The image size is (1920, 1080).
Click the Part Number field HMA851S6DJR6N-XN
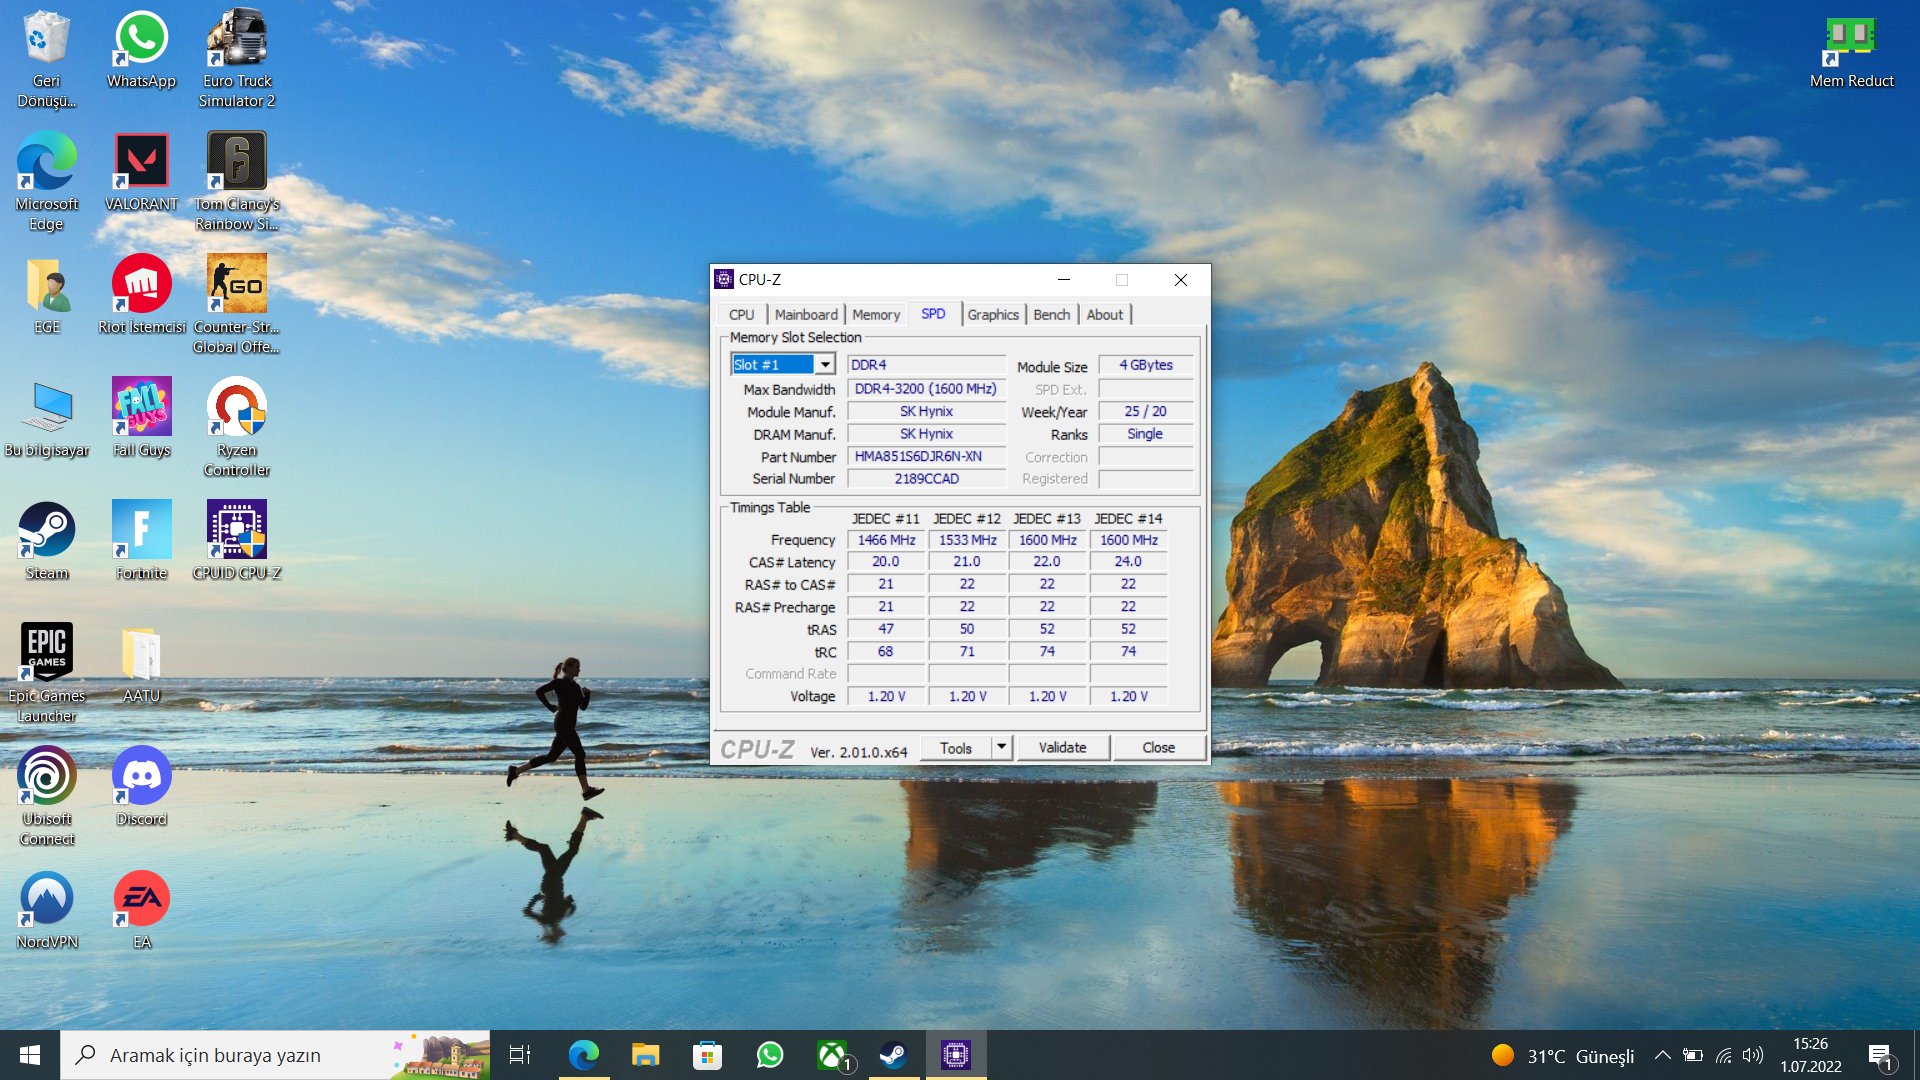(x=926, y=457)
